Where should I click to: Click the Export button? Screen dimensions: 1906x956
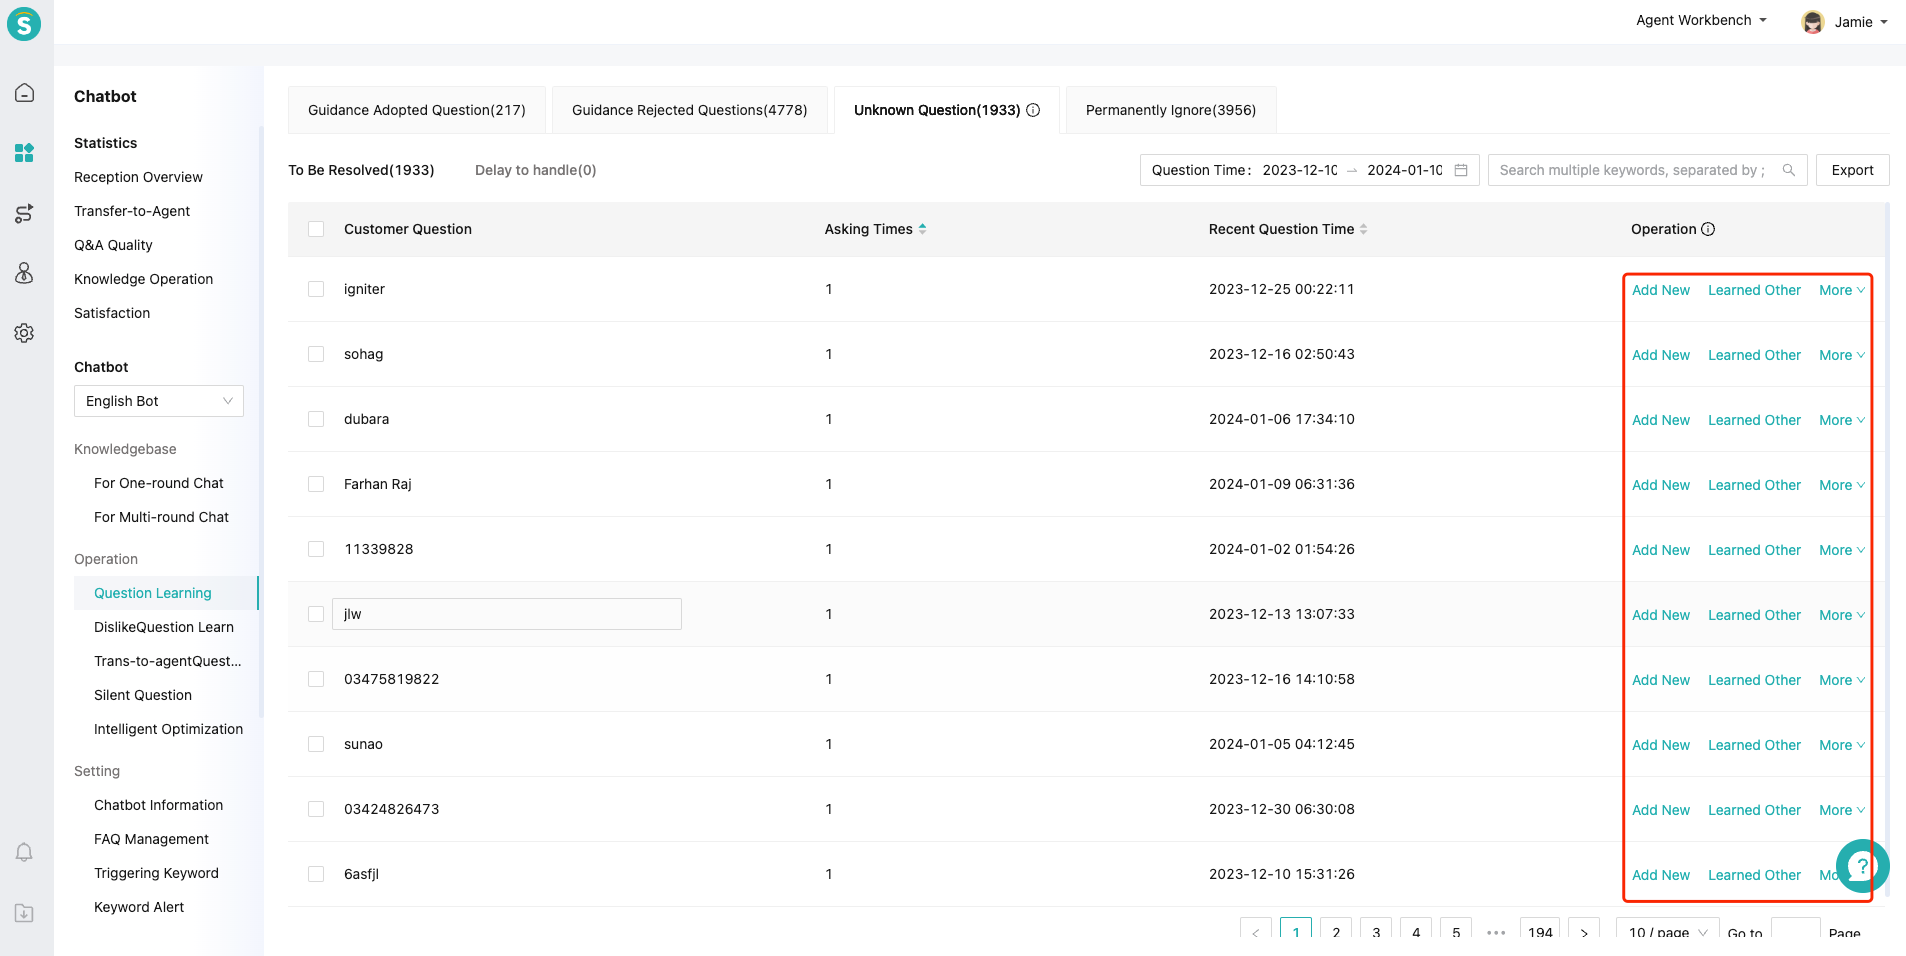pyautogui.click(x=1852, y=170)
